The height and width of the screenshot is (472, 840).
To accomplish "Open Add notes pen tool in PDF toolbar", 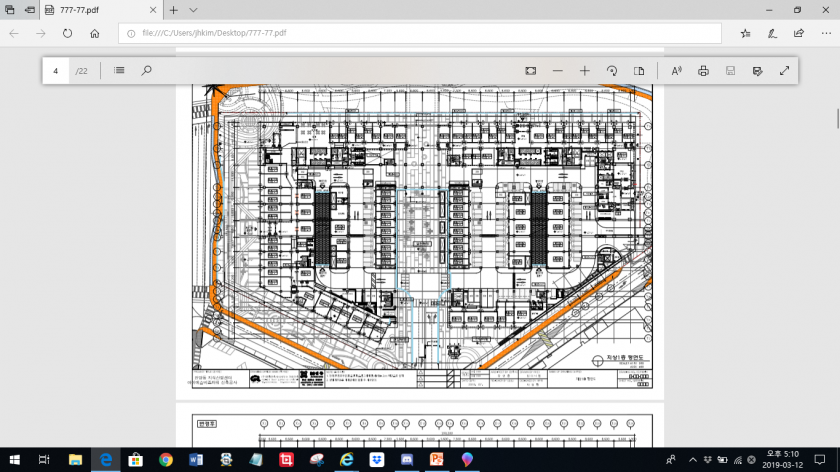I will coord(758,71).
